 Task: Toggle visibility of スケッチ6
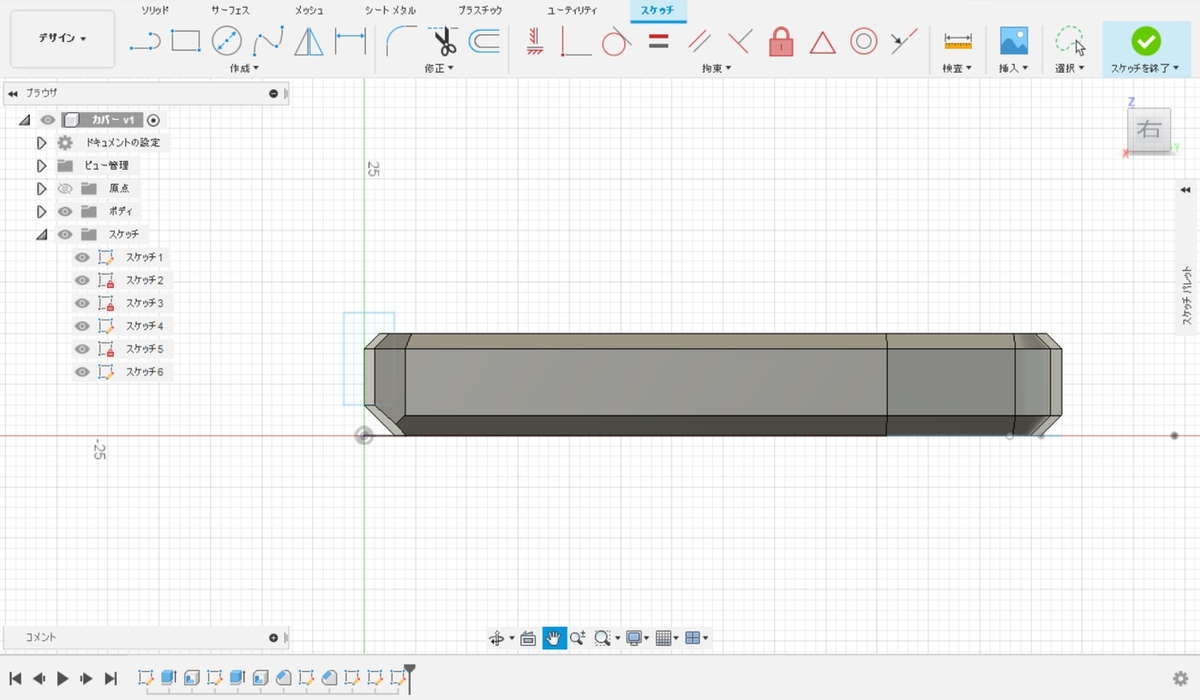pos(83,372)
